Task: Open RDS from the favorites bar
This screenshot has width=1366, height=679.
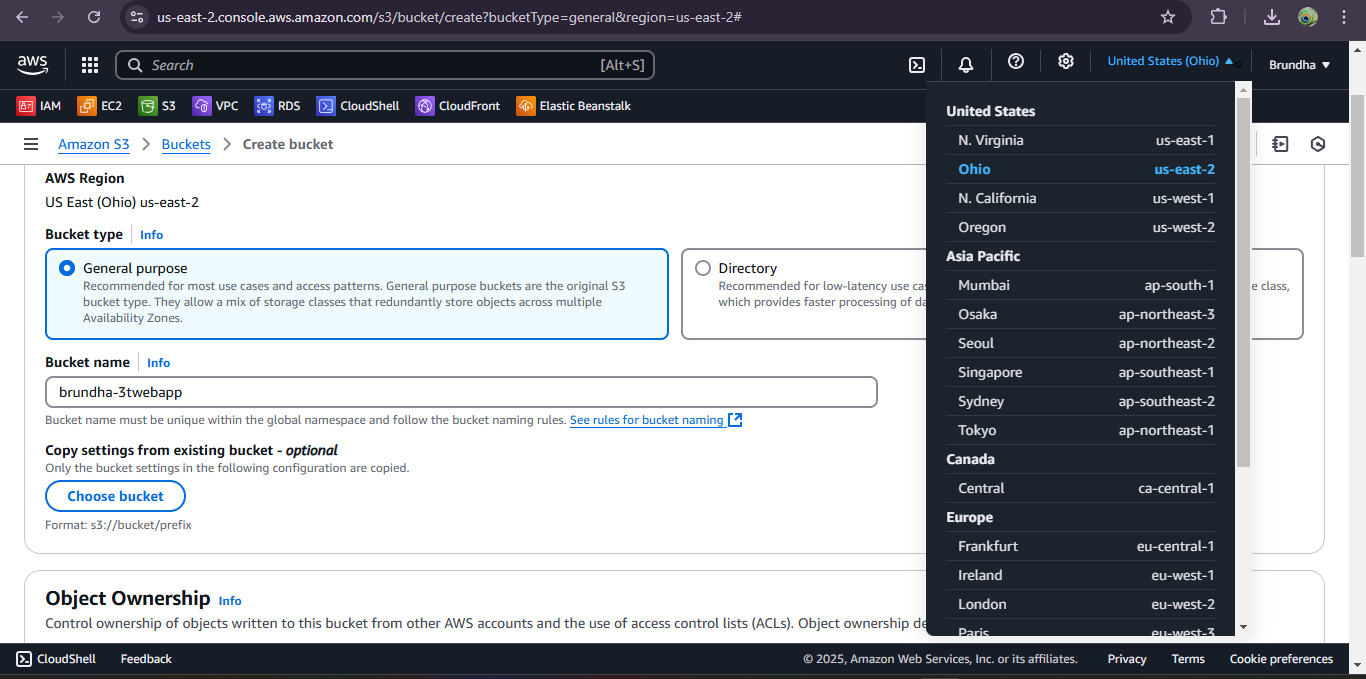Action: (x=277, y=106)
